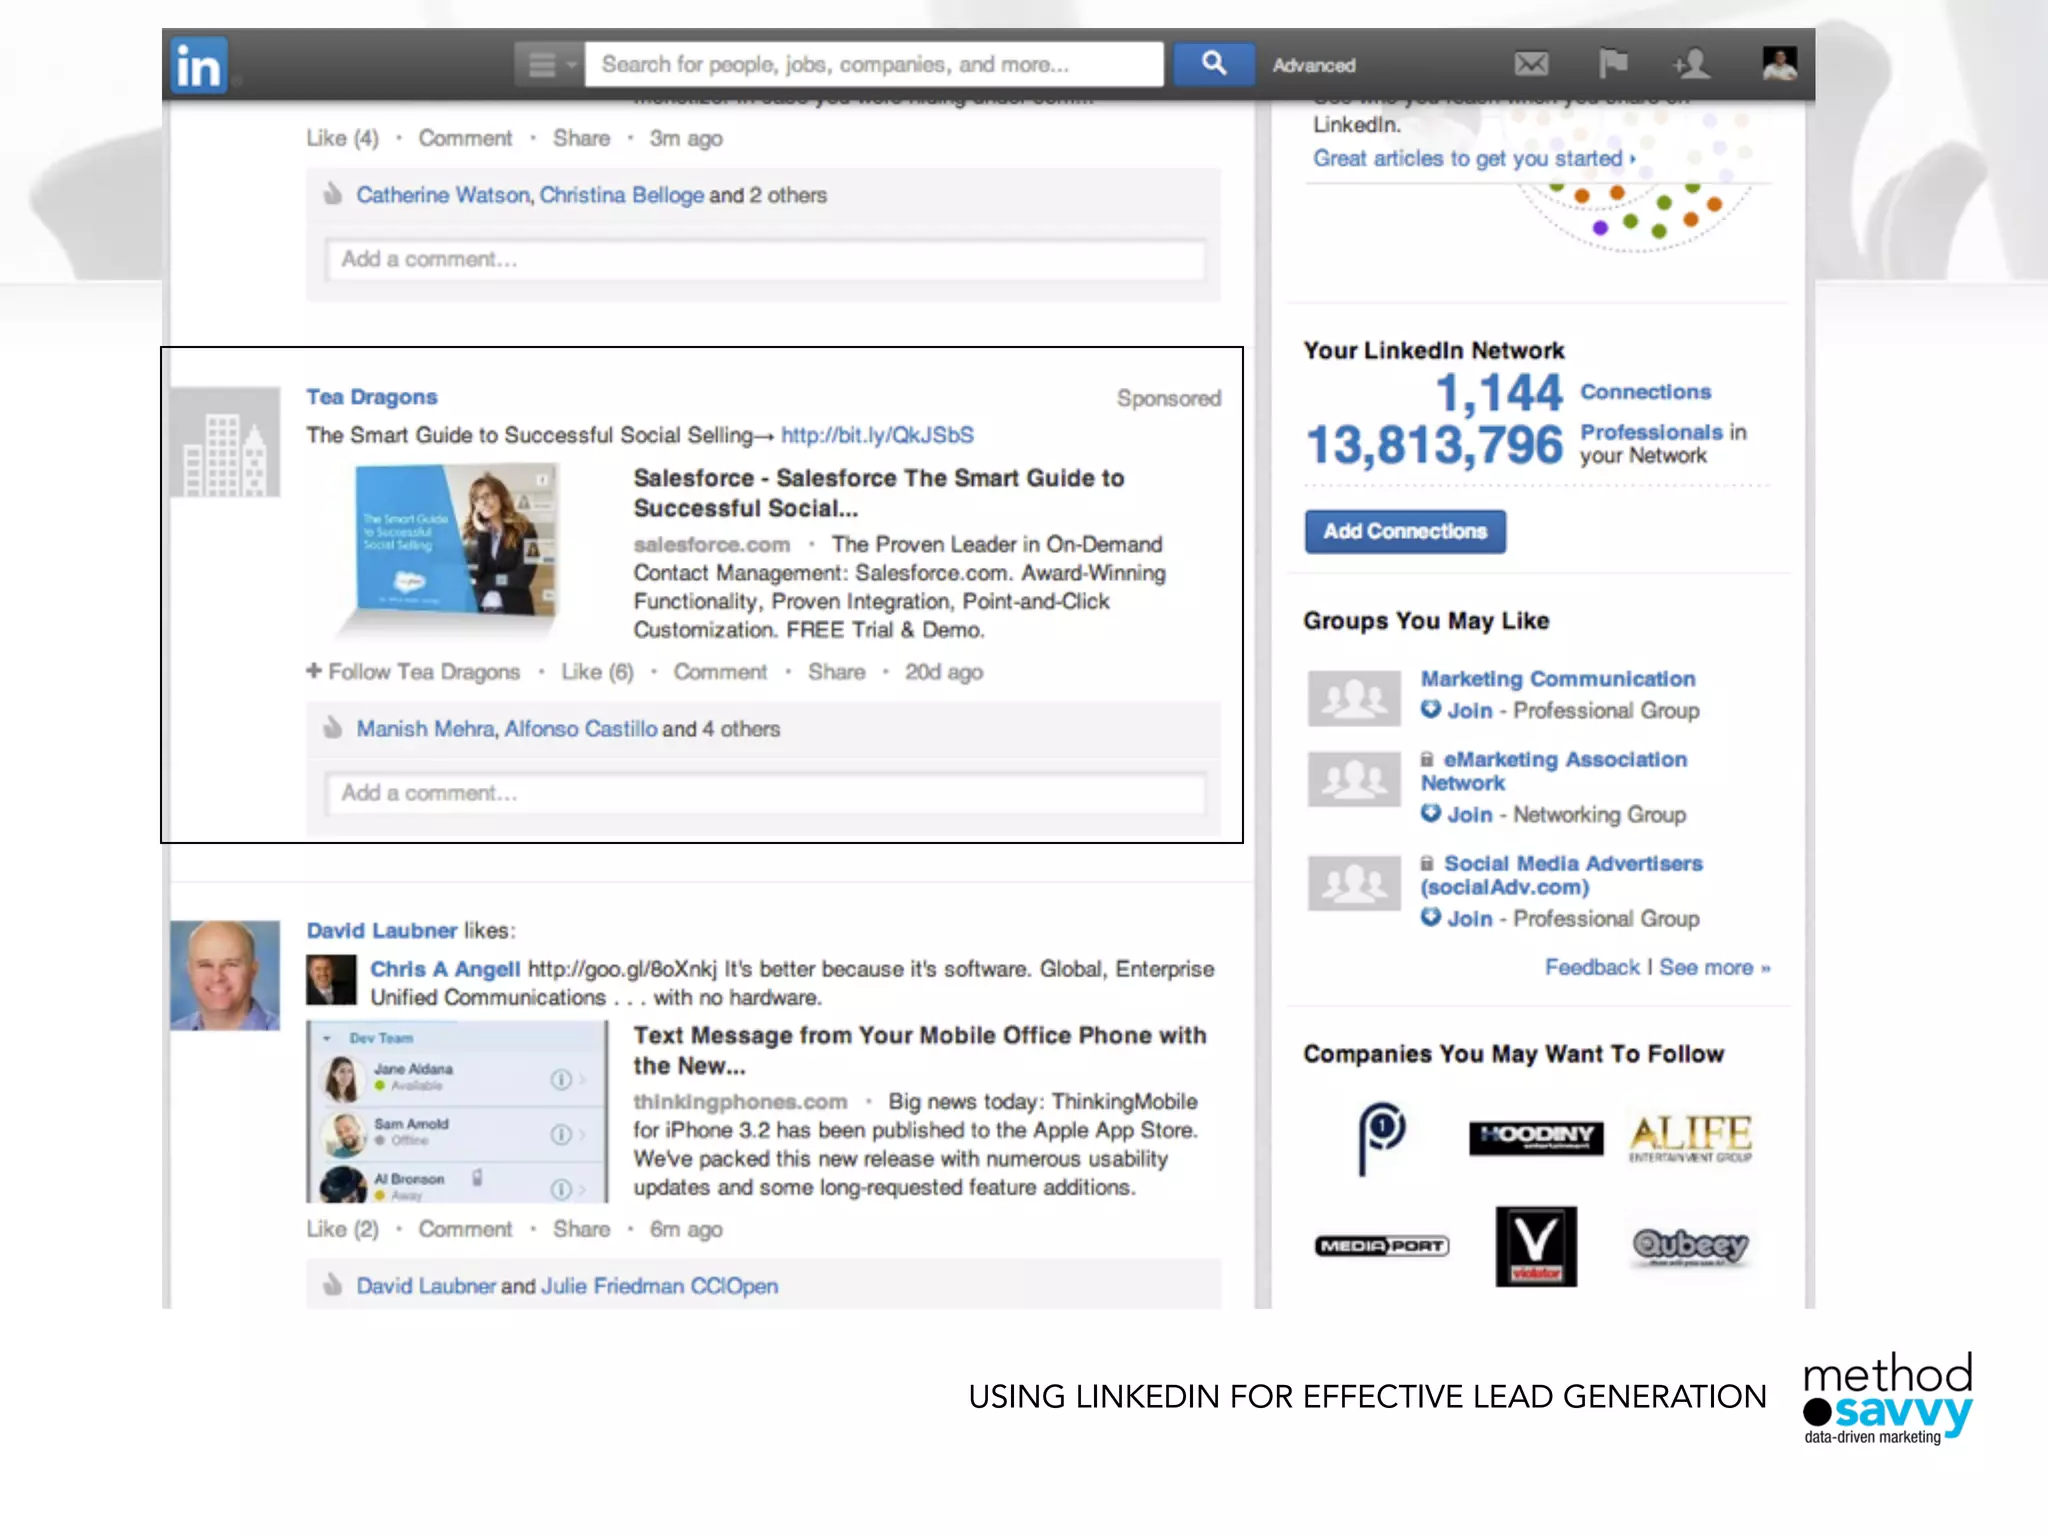The height and width of the screenshot is (1536, 2048).
Task: Open the profile photo account menu
Action: point(1779,64)
